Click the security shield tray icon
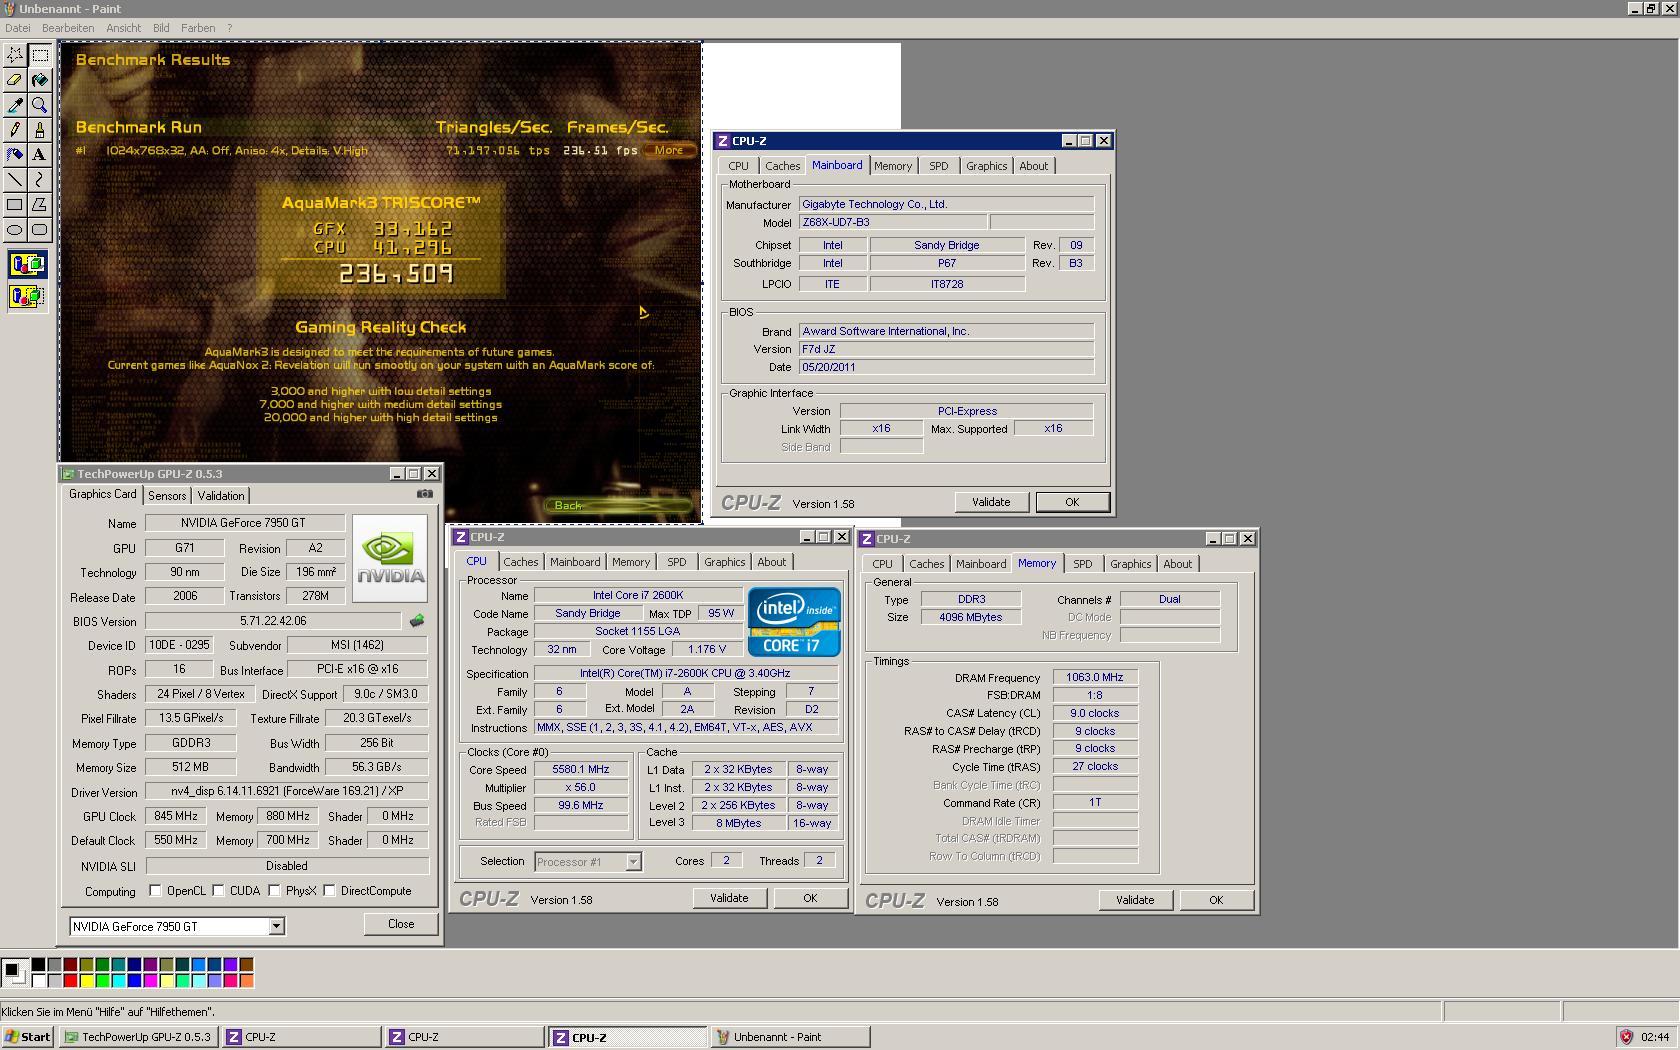This screenshot has width=1680, height=1050. [1626, 1037]
